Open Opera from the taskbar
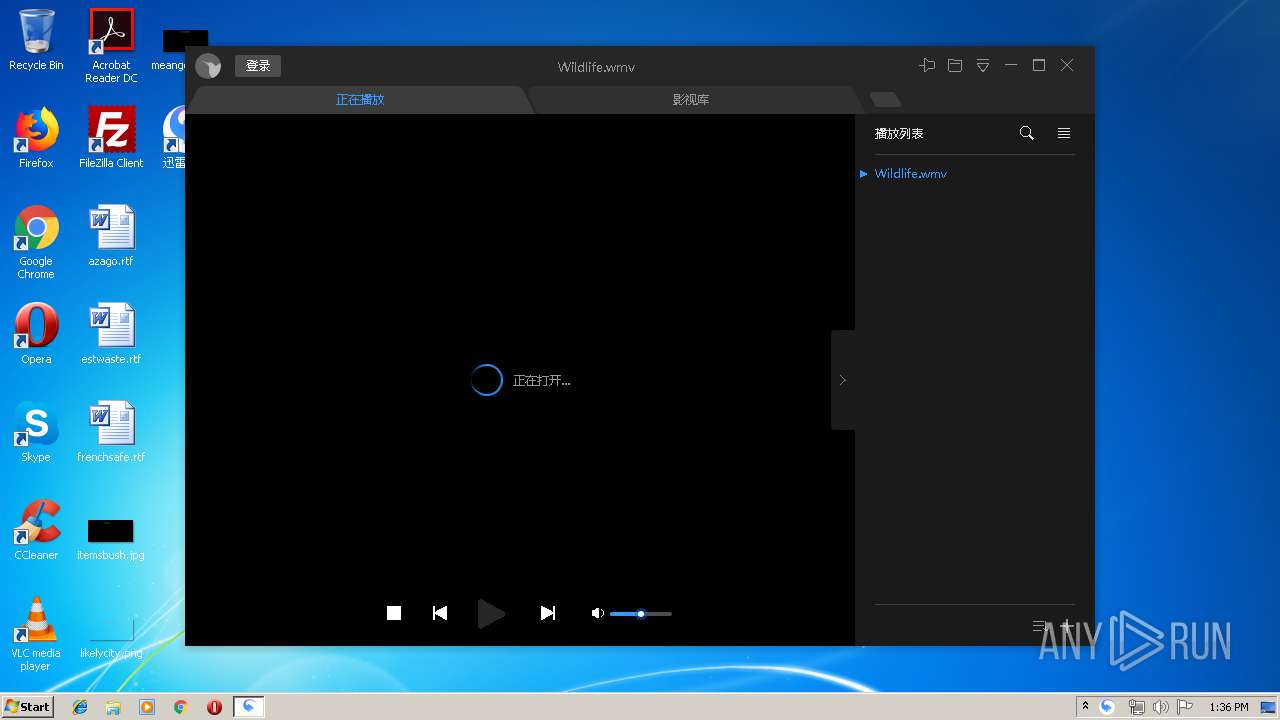This screenshot has height=720, width=1280. 214,707
